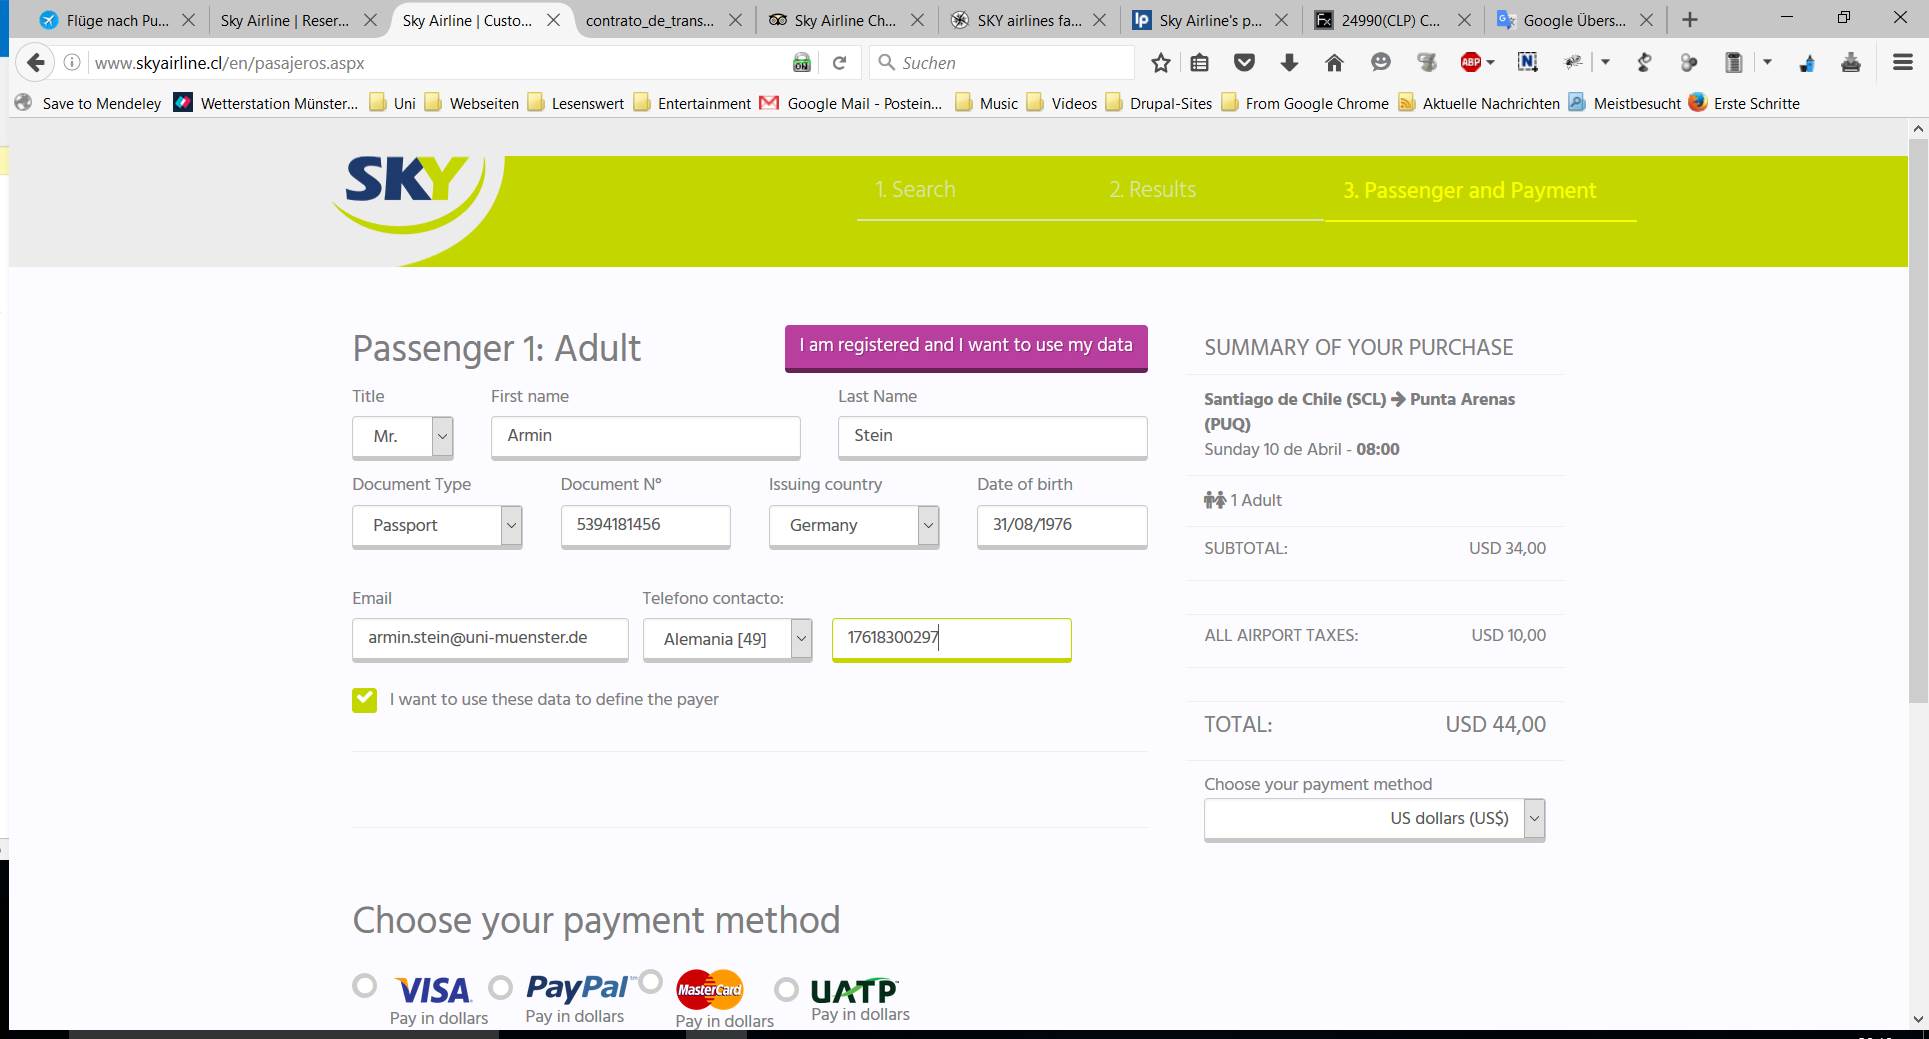Image resolution: width=1929 pixels, height=1039 pixels.
Task: Go to step '1. Search'
Action: click(915, 189)
